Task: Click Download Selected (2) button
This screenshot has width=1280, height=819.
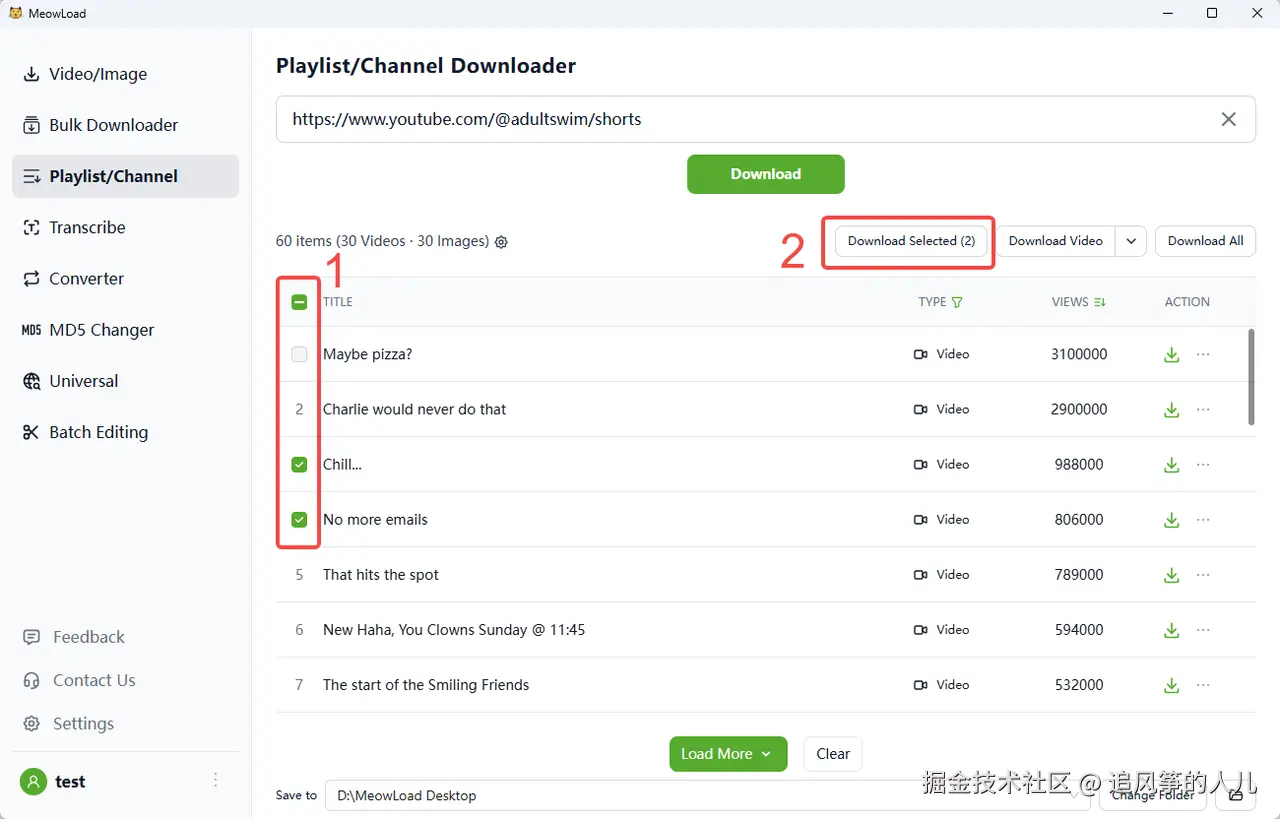Action: tap(911, 241)
